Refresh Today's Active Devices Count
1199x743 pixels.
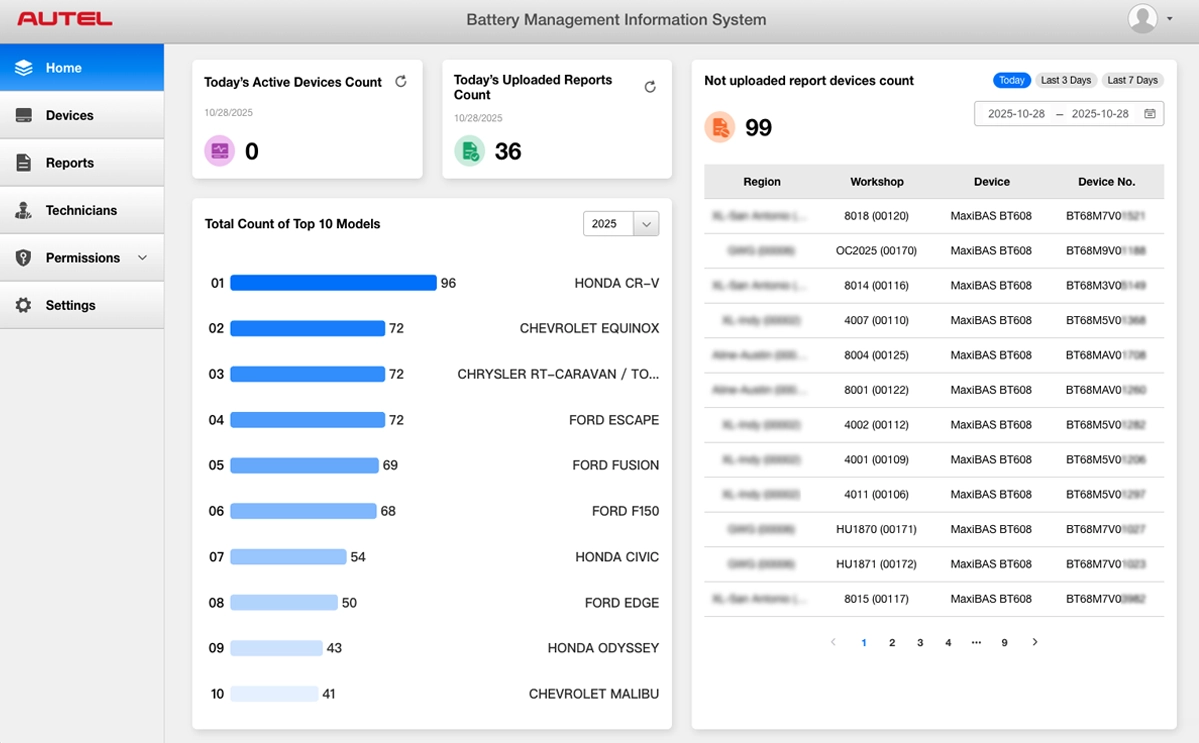tap(401, 82)
